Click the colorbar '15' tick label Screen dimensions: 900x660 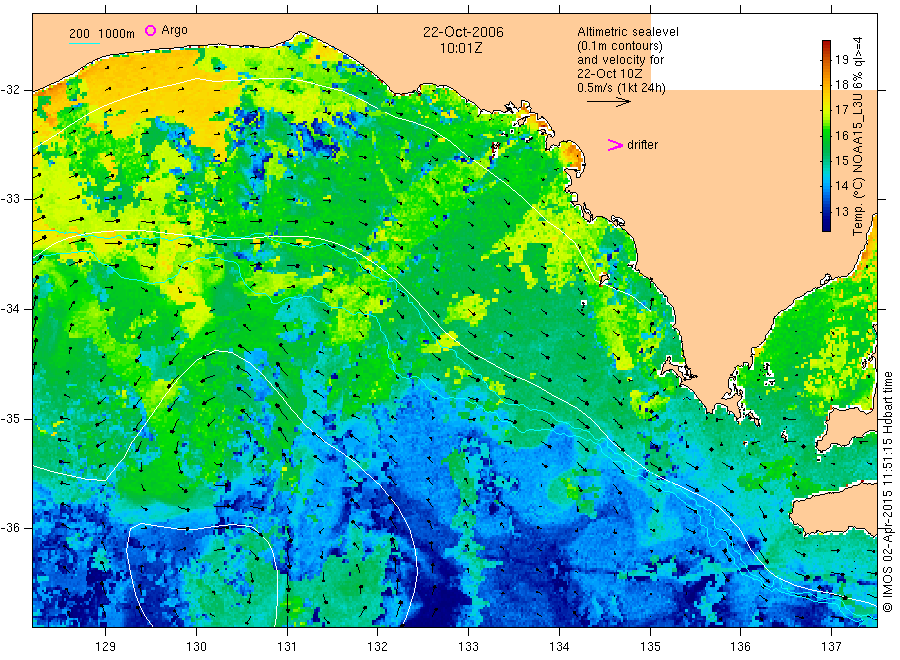click(841, 161)
